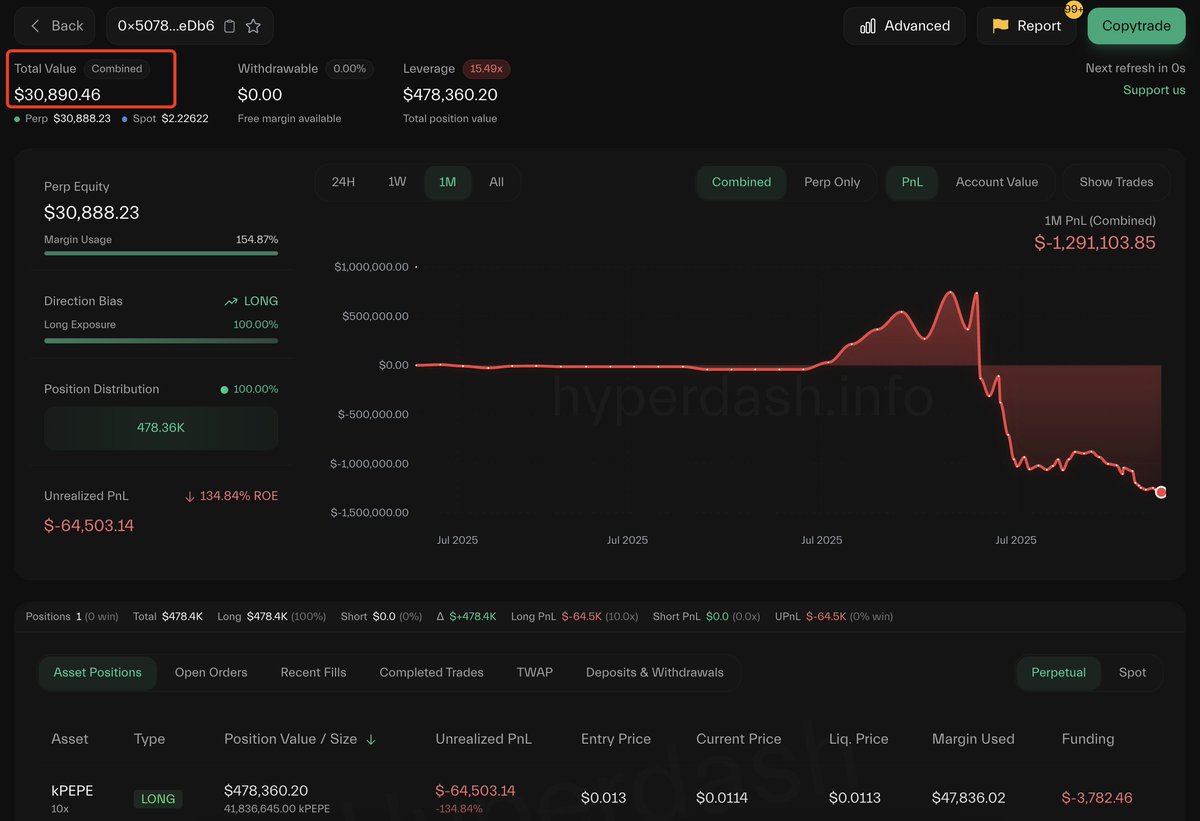
Task: Switch to Perpetual positions
Action: (x=1058, y=672)
